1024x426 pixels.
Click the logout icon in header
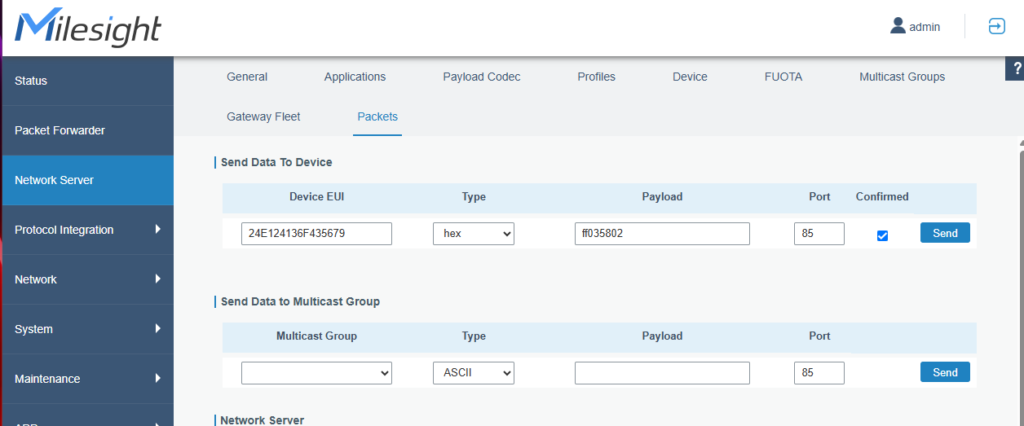tap(996, 27)
